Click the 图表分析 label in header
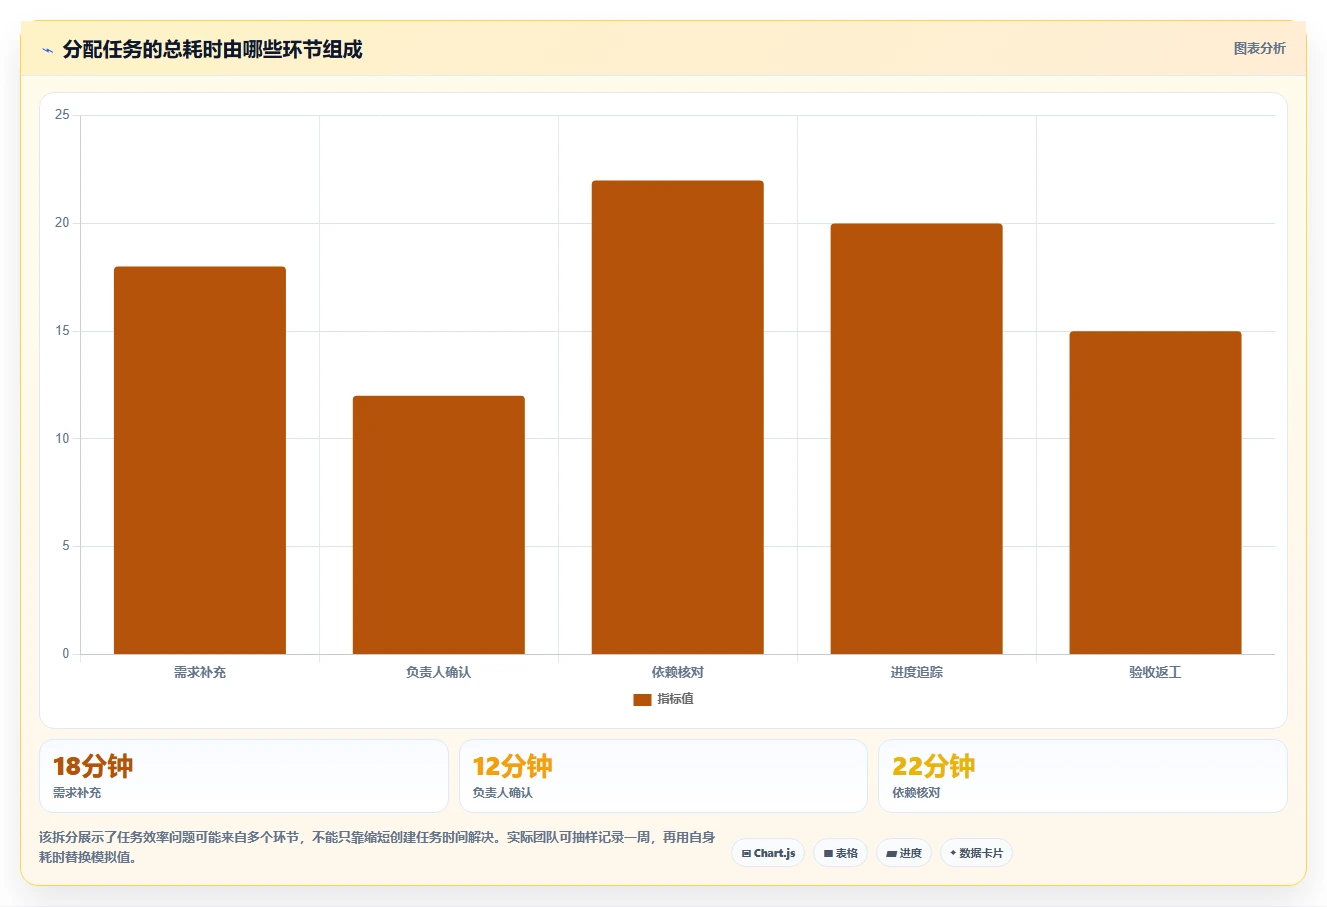Viewport: 1327px width, 907px height. 1259,48
